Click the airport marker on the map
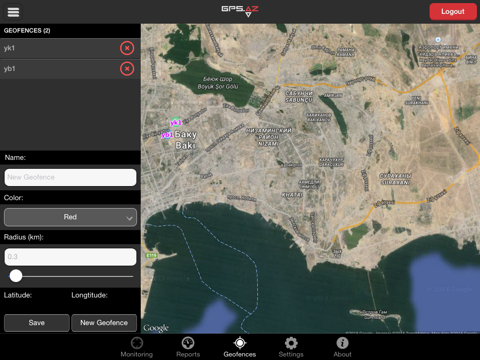 pos(438,40)
